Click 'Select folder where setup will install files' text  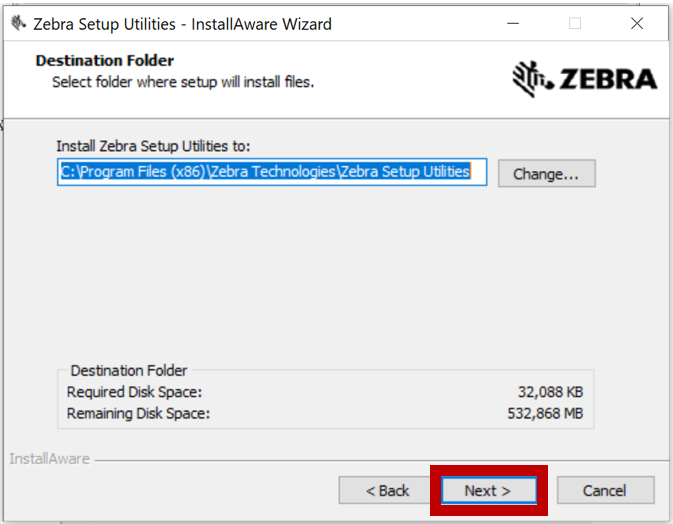[x=183, y=82]
